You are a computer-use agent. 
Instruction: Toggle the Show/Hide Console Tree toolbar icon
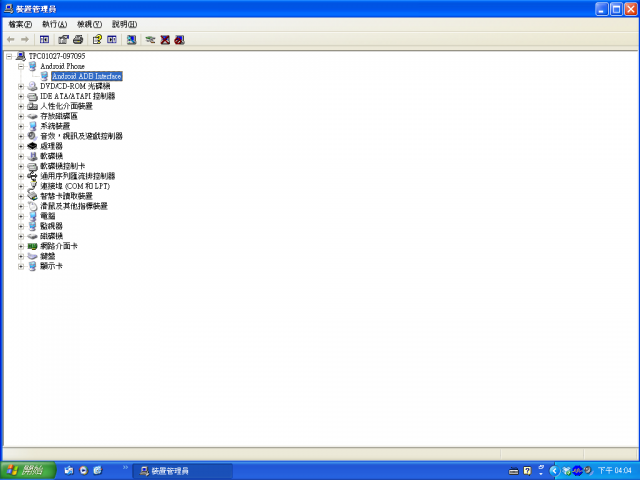point(44,40)
